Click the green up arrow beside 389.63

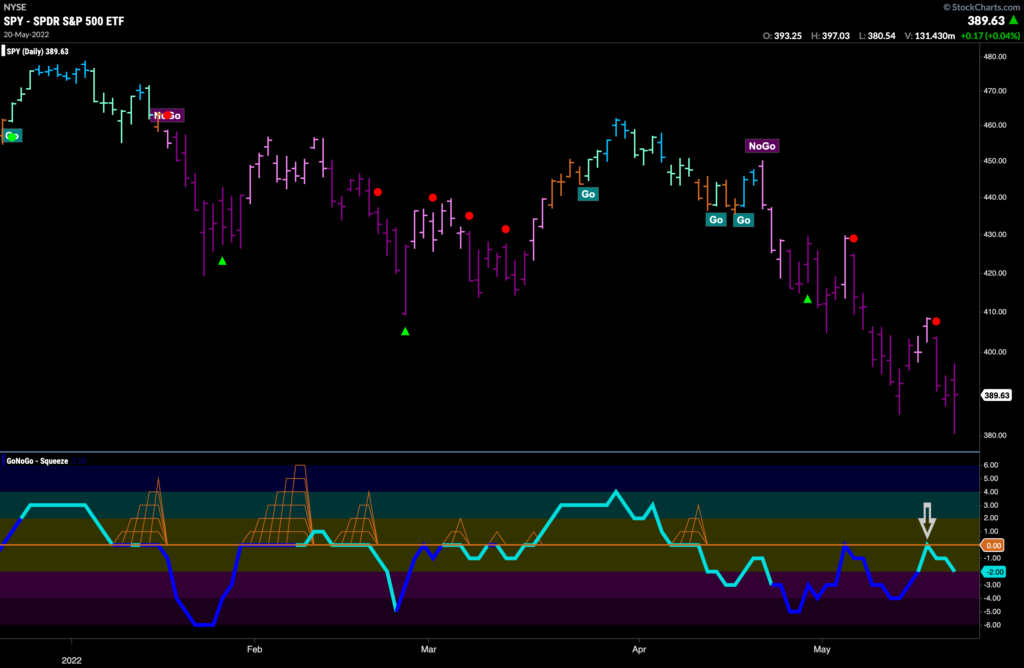tap(1014, 20)
